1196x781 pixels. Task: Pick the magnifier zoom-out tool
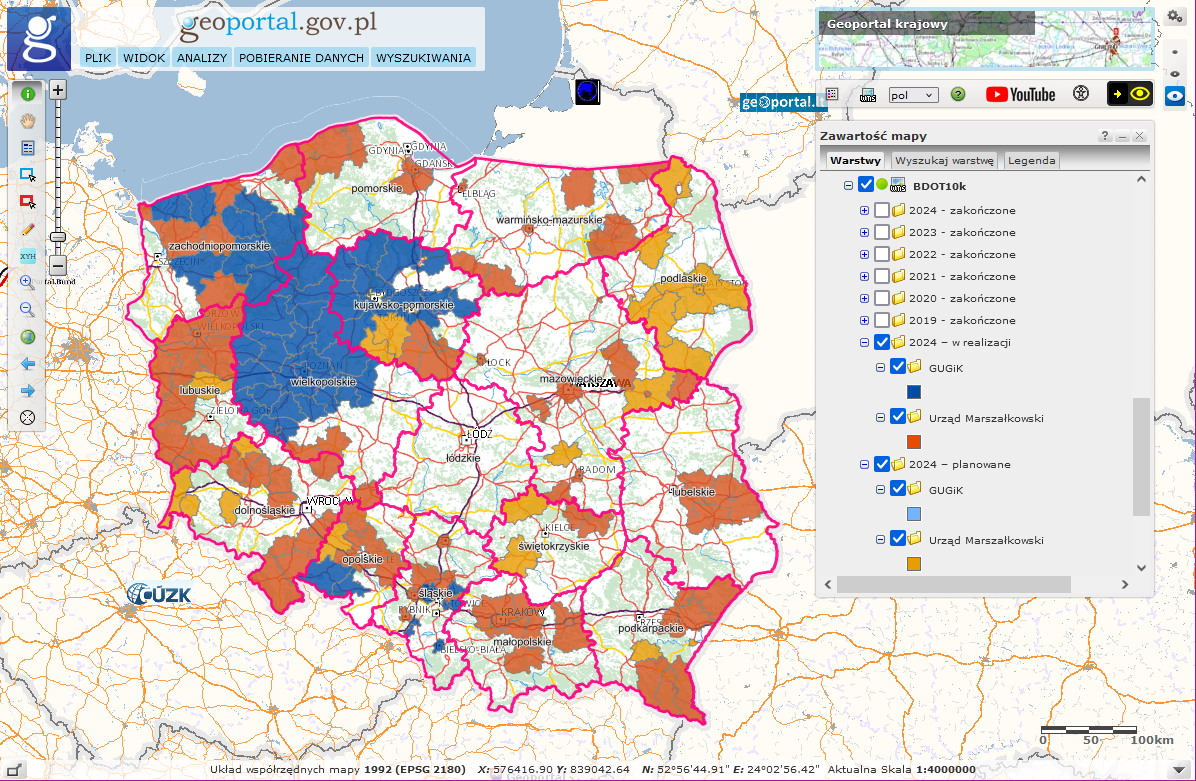pyautogui.click(x=28, y=310)
